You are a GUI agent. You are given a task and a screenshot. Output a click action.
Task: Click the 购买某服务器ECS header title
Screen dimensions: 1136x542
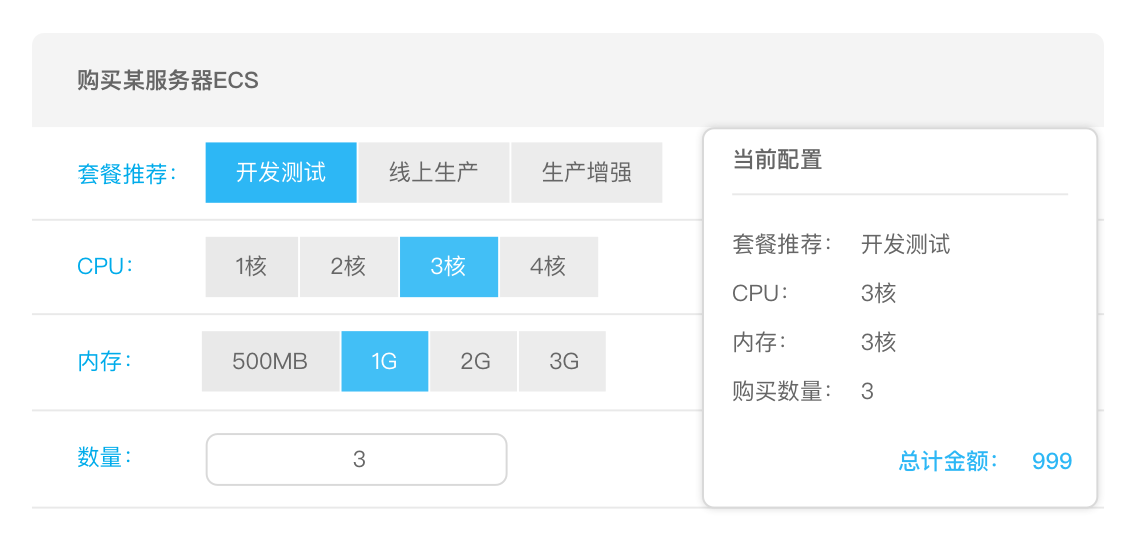[168, 80]
